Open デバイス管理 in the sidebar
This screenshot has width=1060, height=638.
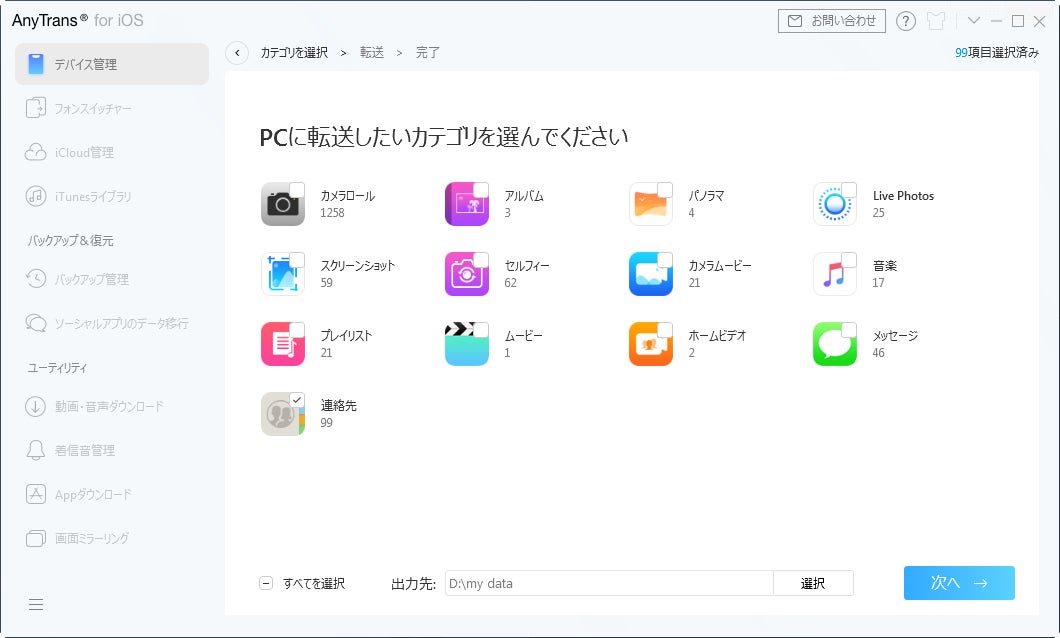click(x=112, y=64)
